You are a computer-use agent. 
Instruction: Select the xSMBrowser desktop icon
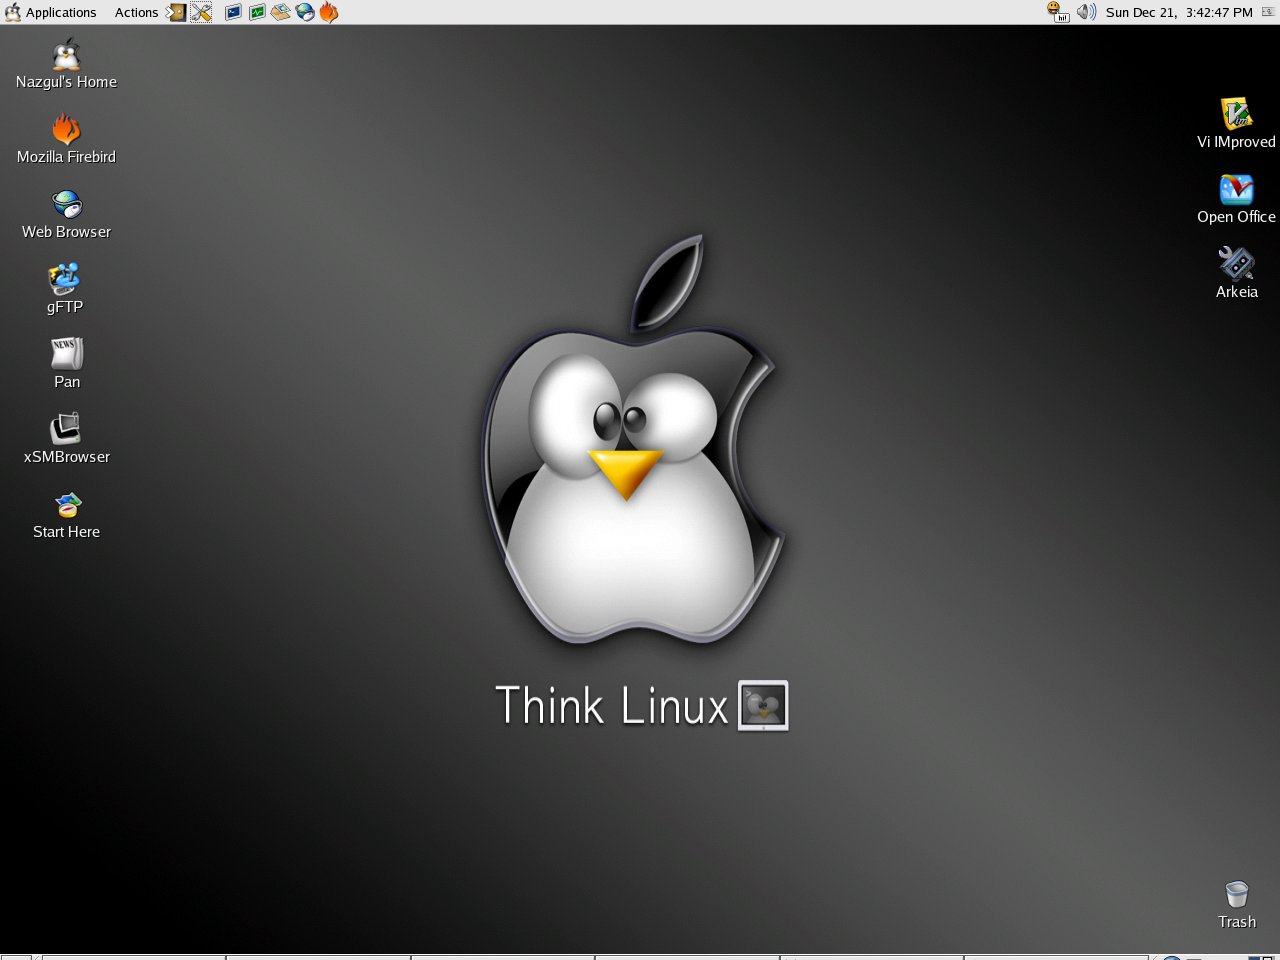(66, 429)
